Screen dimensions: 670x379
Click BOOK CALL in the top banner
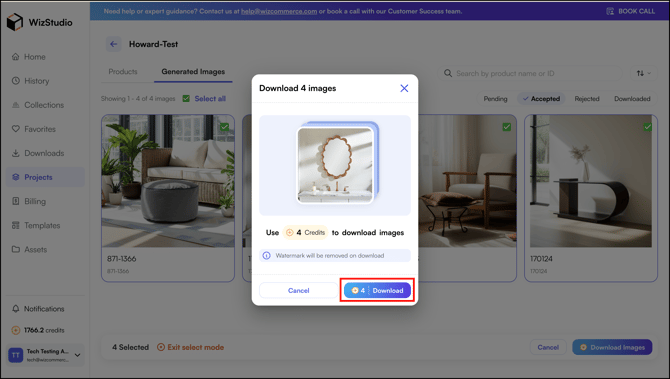631,11
